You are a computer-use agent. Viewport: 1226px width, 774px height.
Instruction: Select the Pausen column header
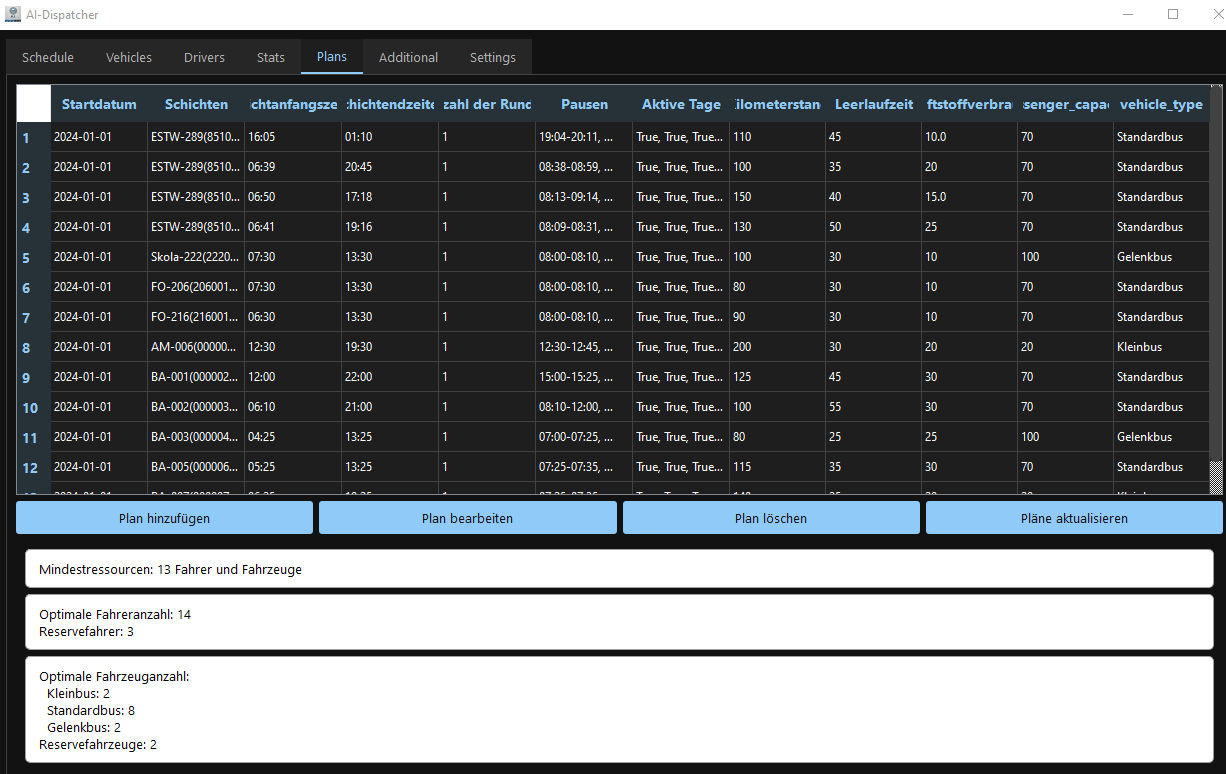click(x=584, y=104)
